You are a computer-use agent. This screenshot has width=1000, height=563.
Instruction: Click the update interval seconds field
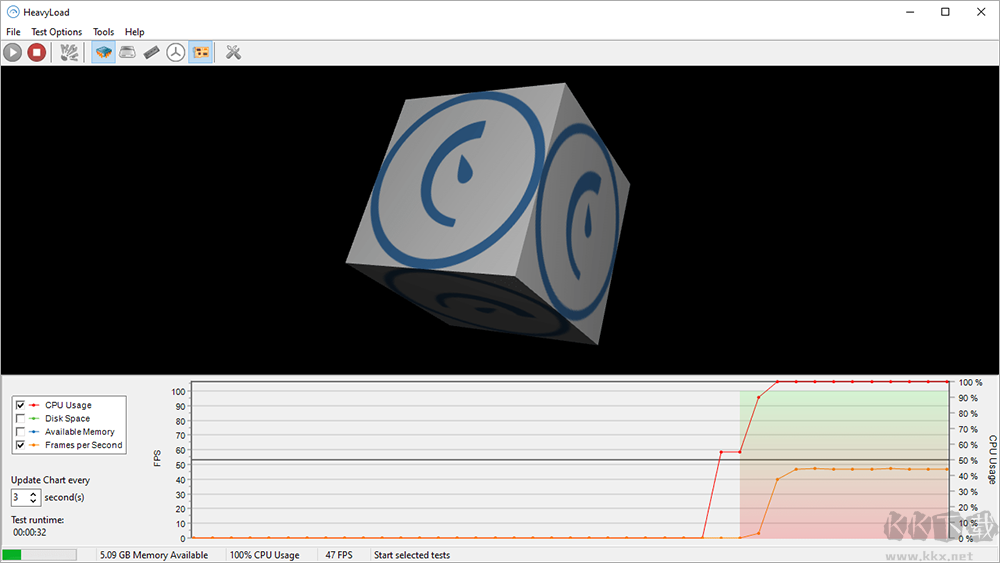tap(20, 497)
